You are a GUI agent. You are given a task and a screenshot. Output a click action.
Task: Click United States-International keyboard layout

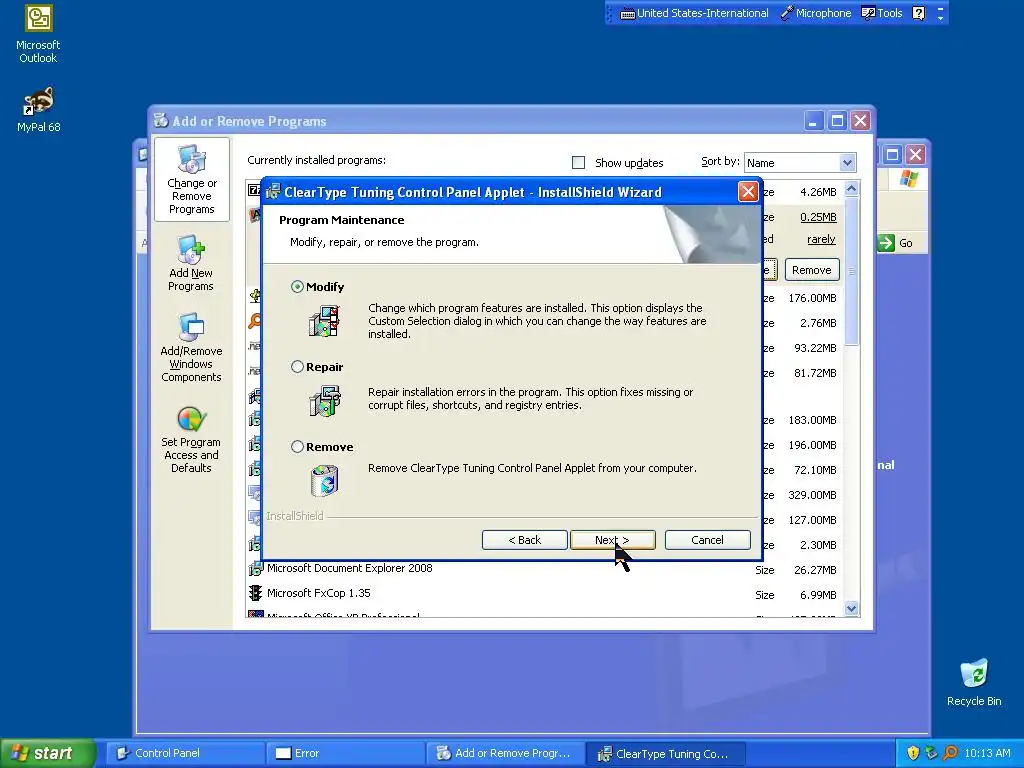pos(694,13)
